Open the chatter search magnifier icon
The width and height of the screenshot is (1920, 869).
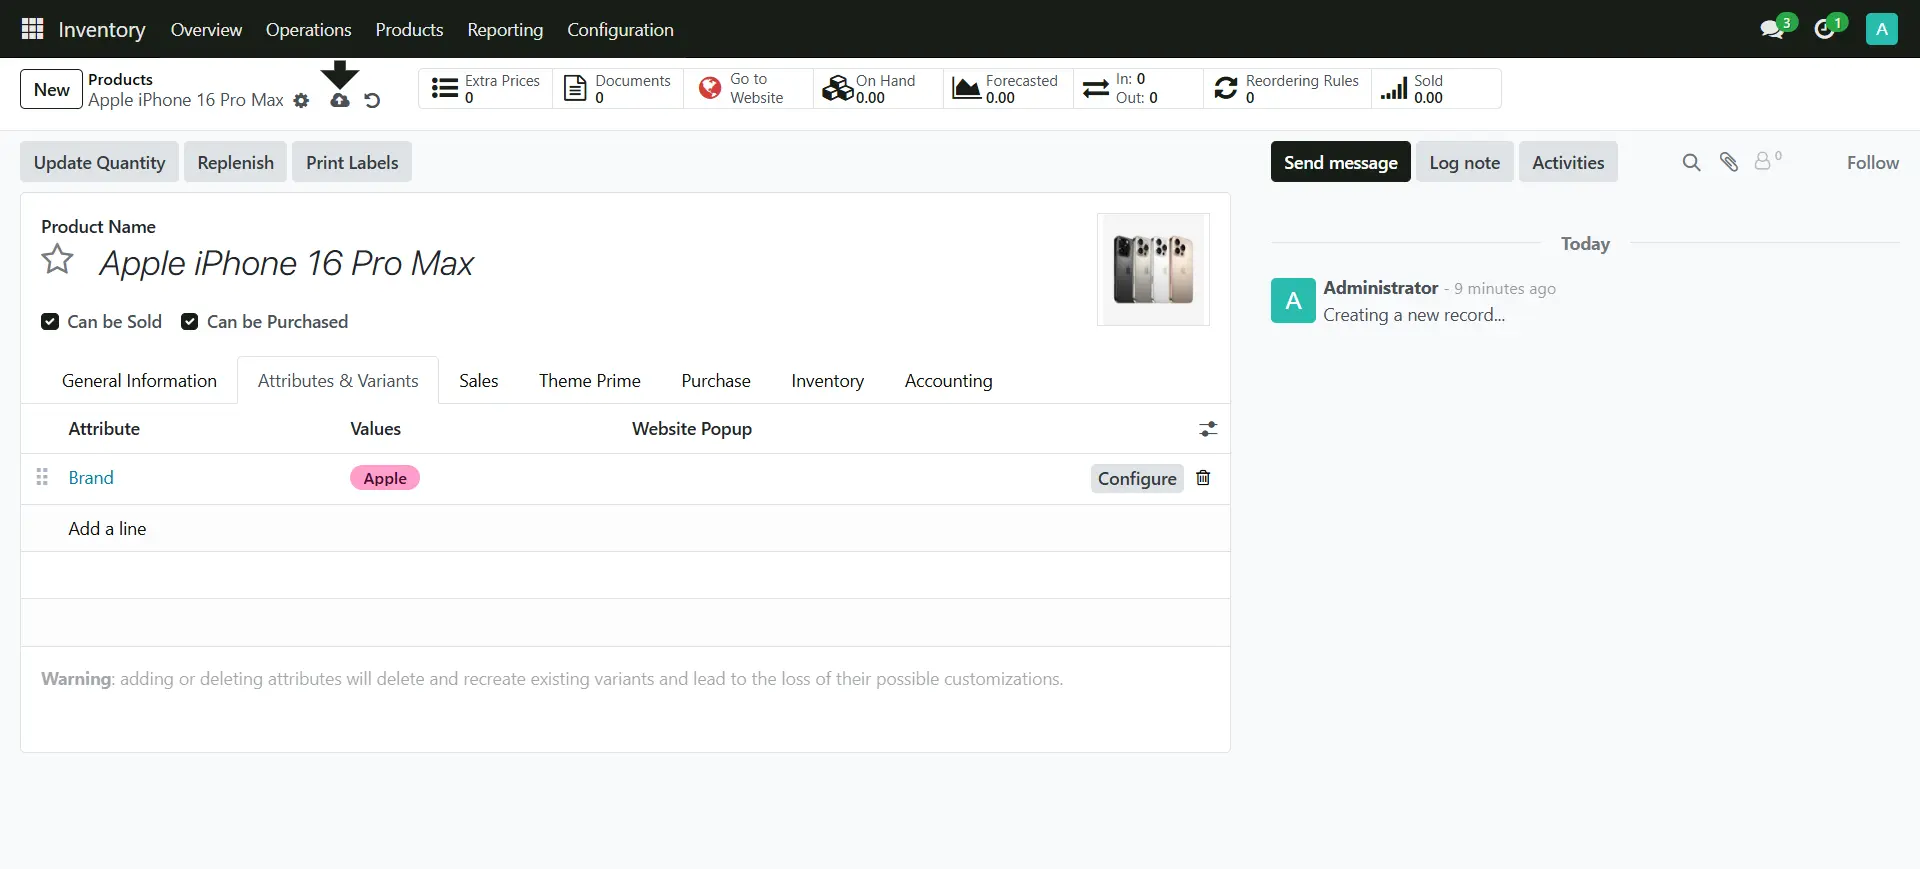1691,163
